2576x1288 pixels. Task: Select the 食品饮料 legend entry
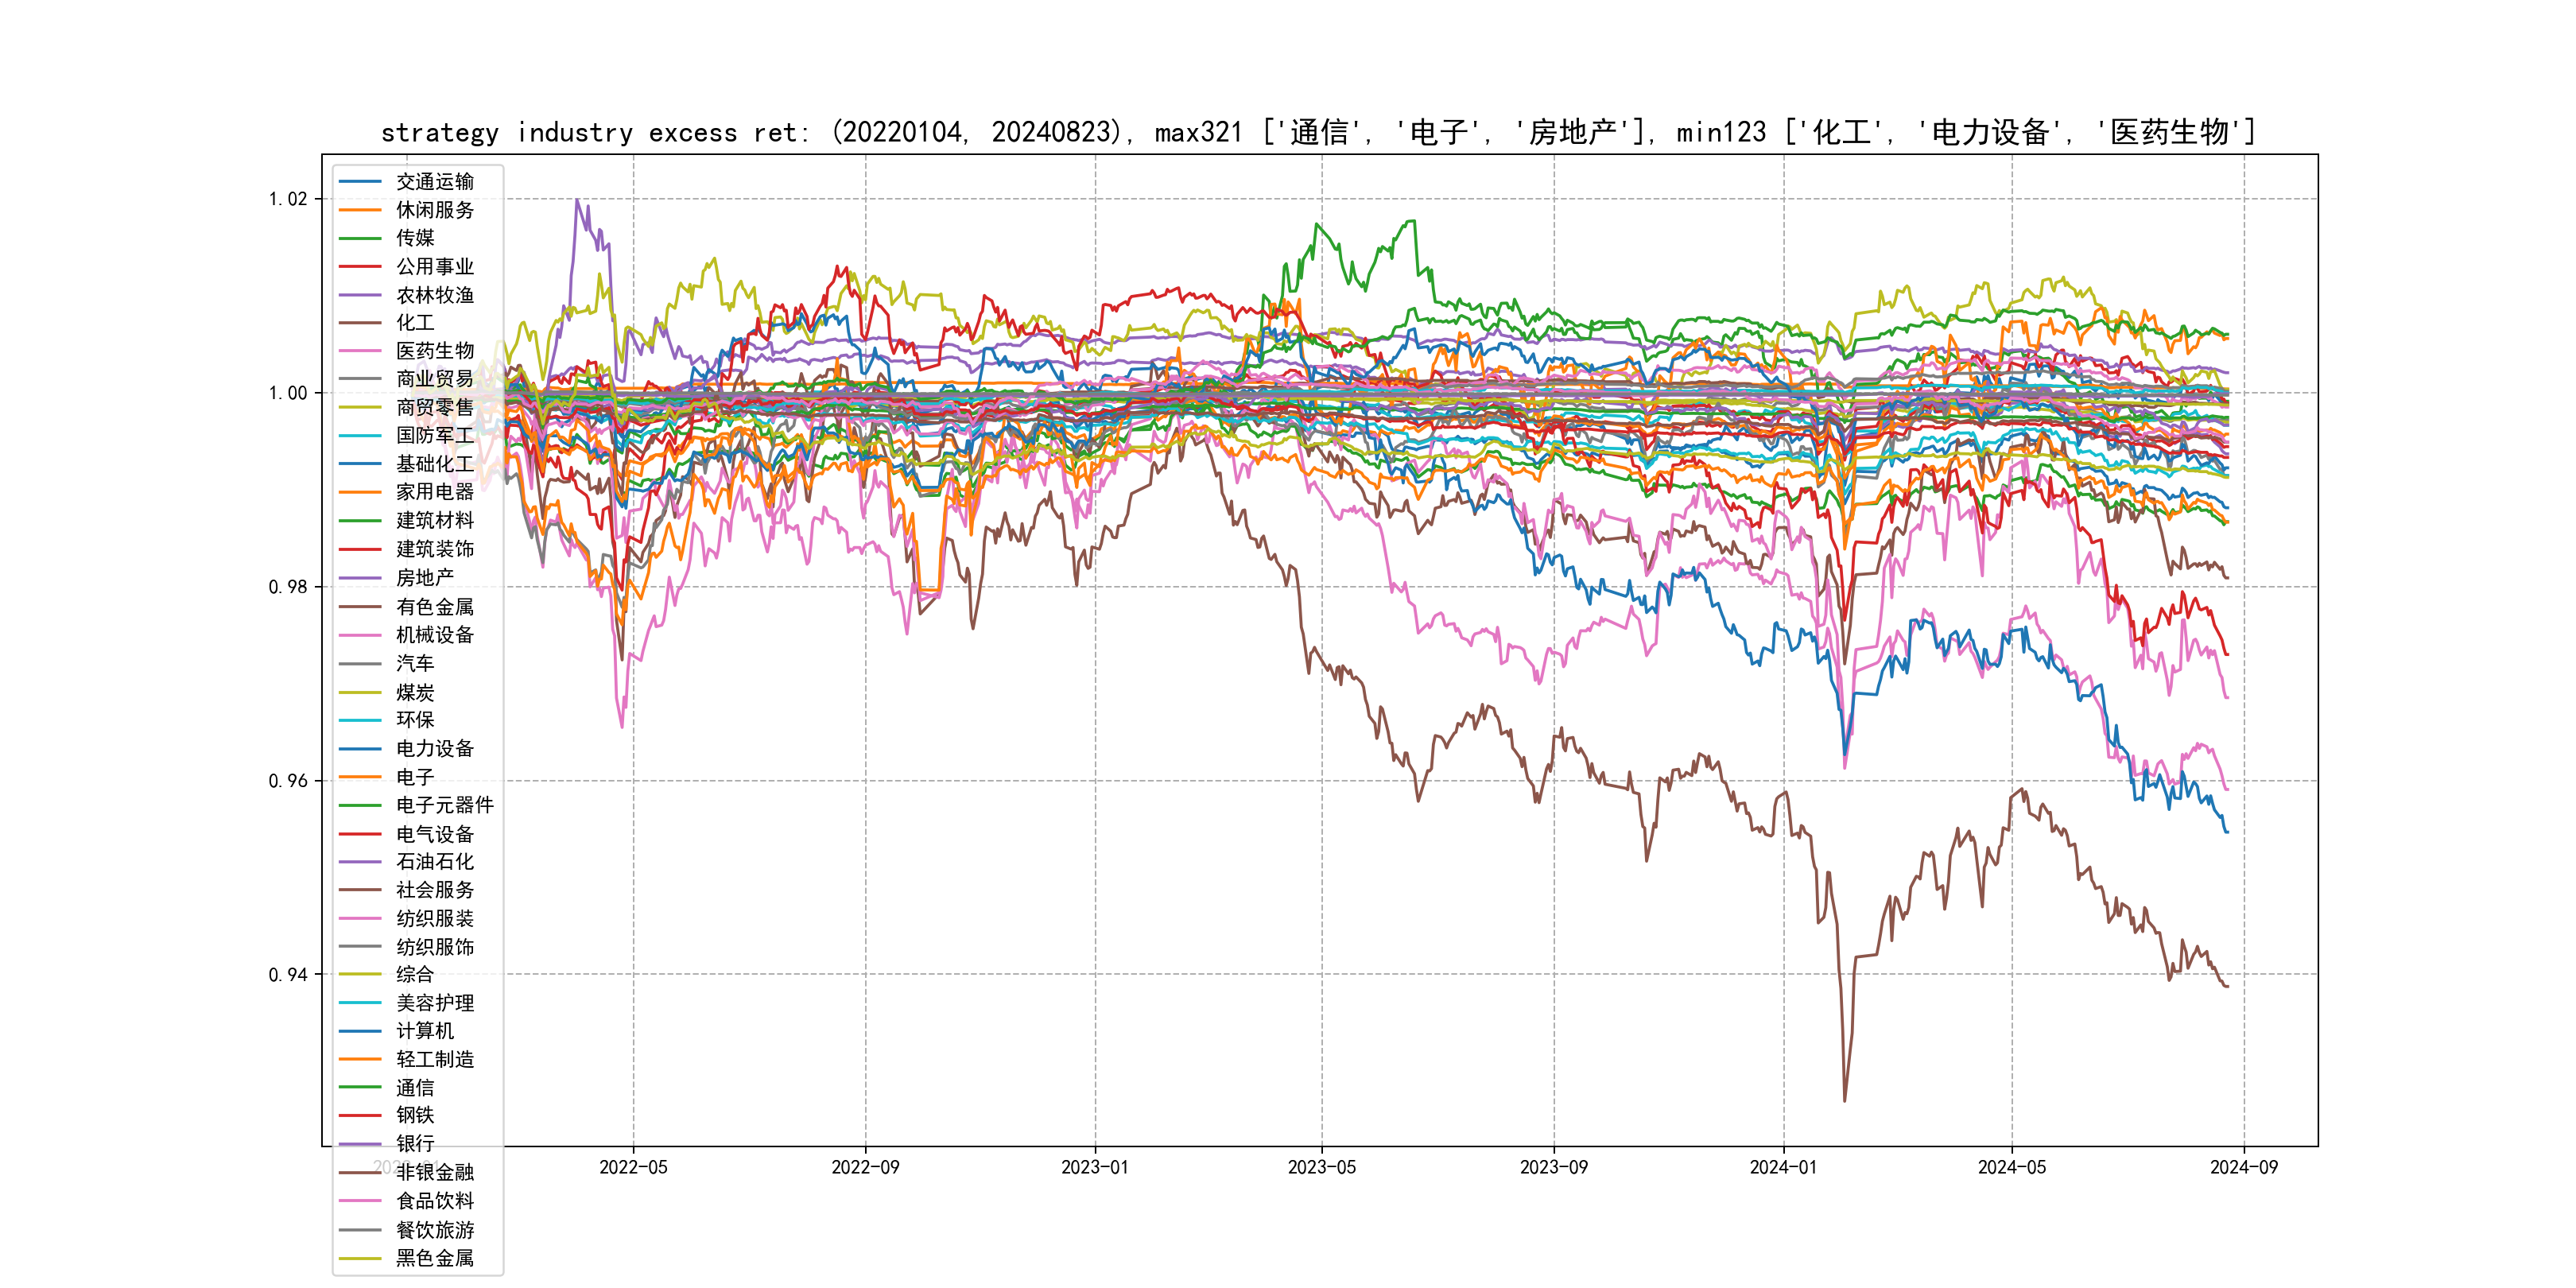coord(434,1200)
